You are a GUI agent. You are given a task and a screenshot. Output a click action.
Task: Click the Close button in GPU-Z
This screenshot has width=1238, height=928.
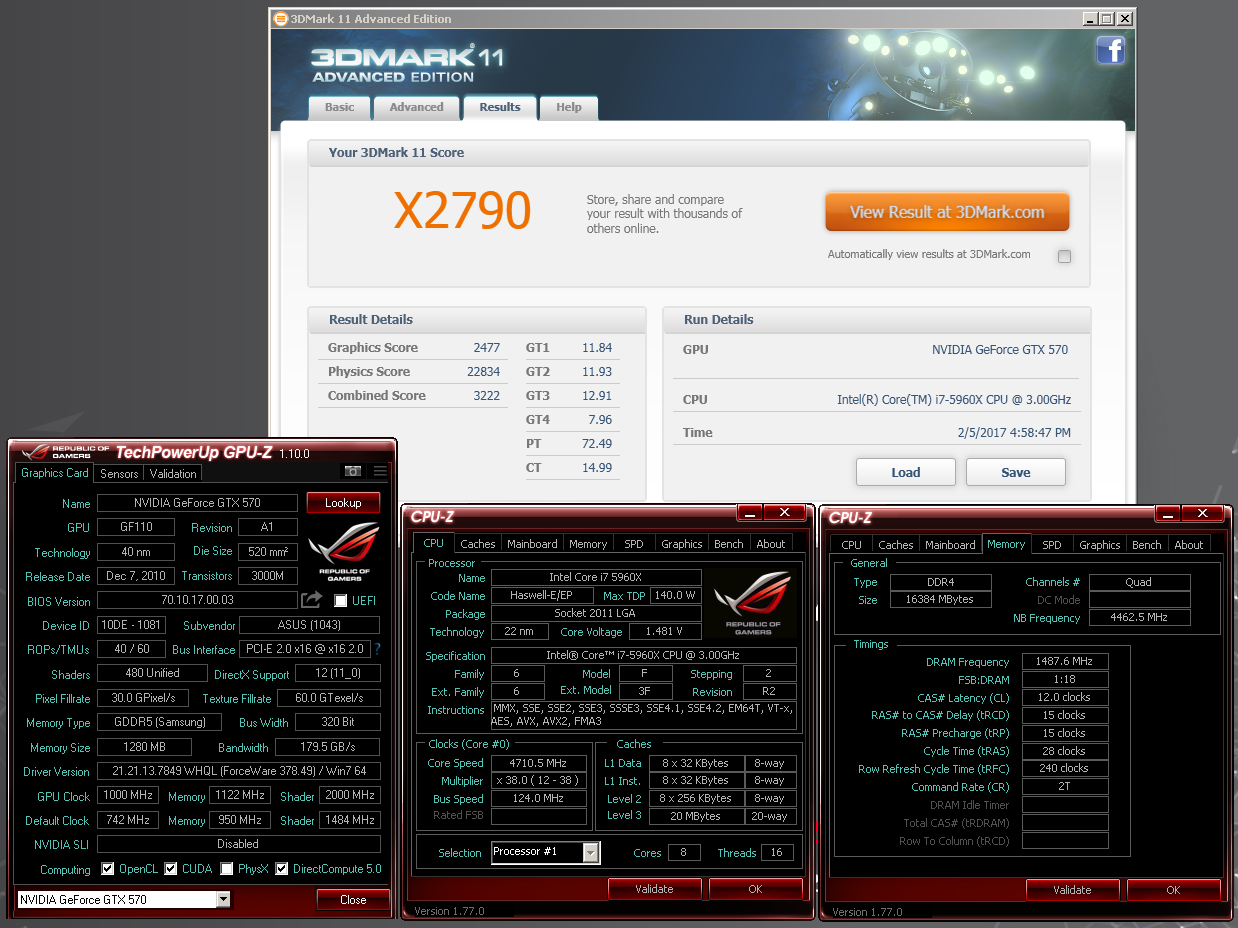point(353,899)
